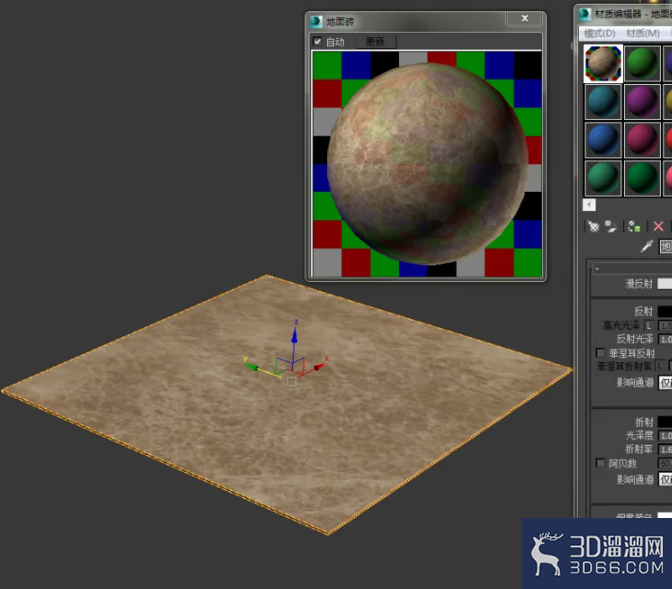Viewport: 672px width, 589px height.
Task: Select the dark green sample sphere
Action: pyautogui.click(x=642, y=178)
